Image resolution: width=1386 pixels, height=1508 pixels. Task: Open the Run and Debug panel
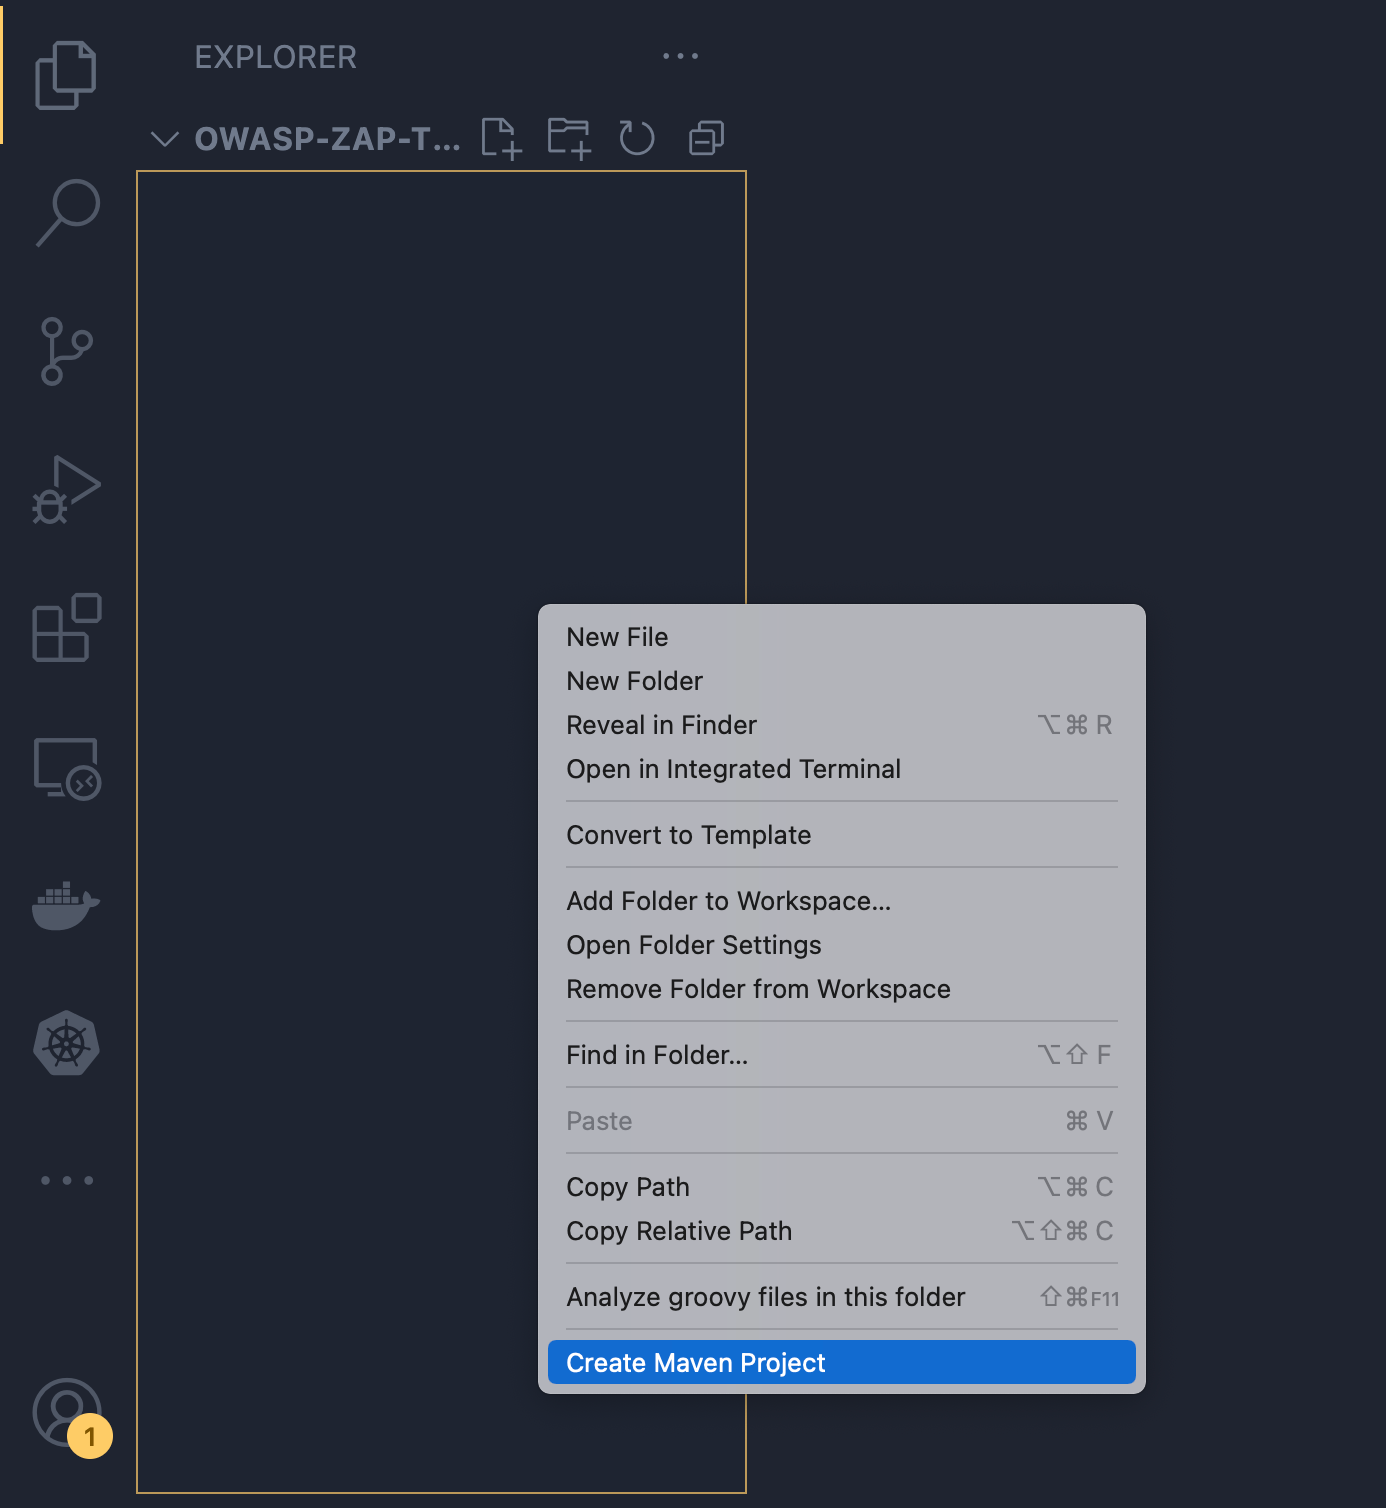pos(66,489)
